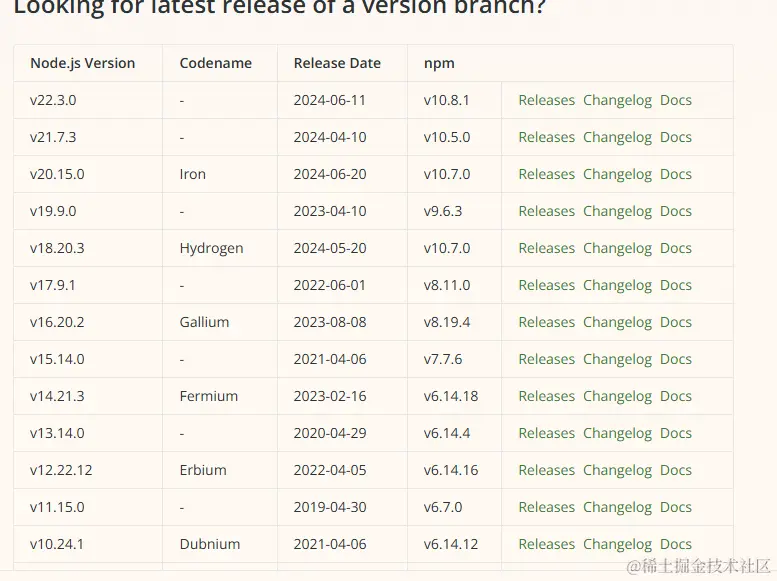The image size is (777, 581).
Task: Open Docs link for v13.14.0
Action: (676, 433)
